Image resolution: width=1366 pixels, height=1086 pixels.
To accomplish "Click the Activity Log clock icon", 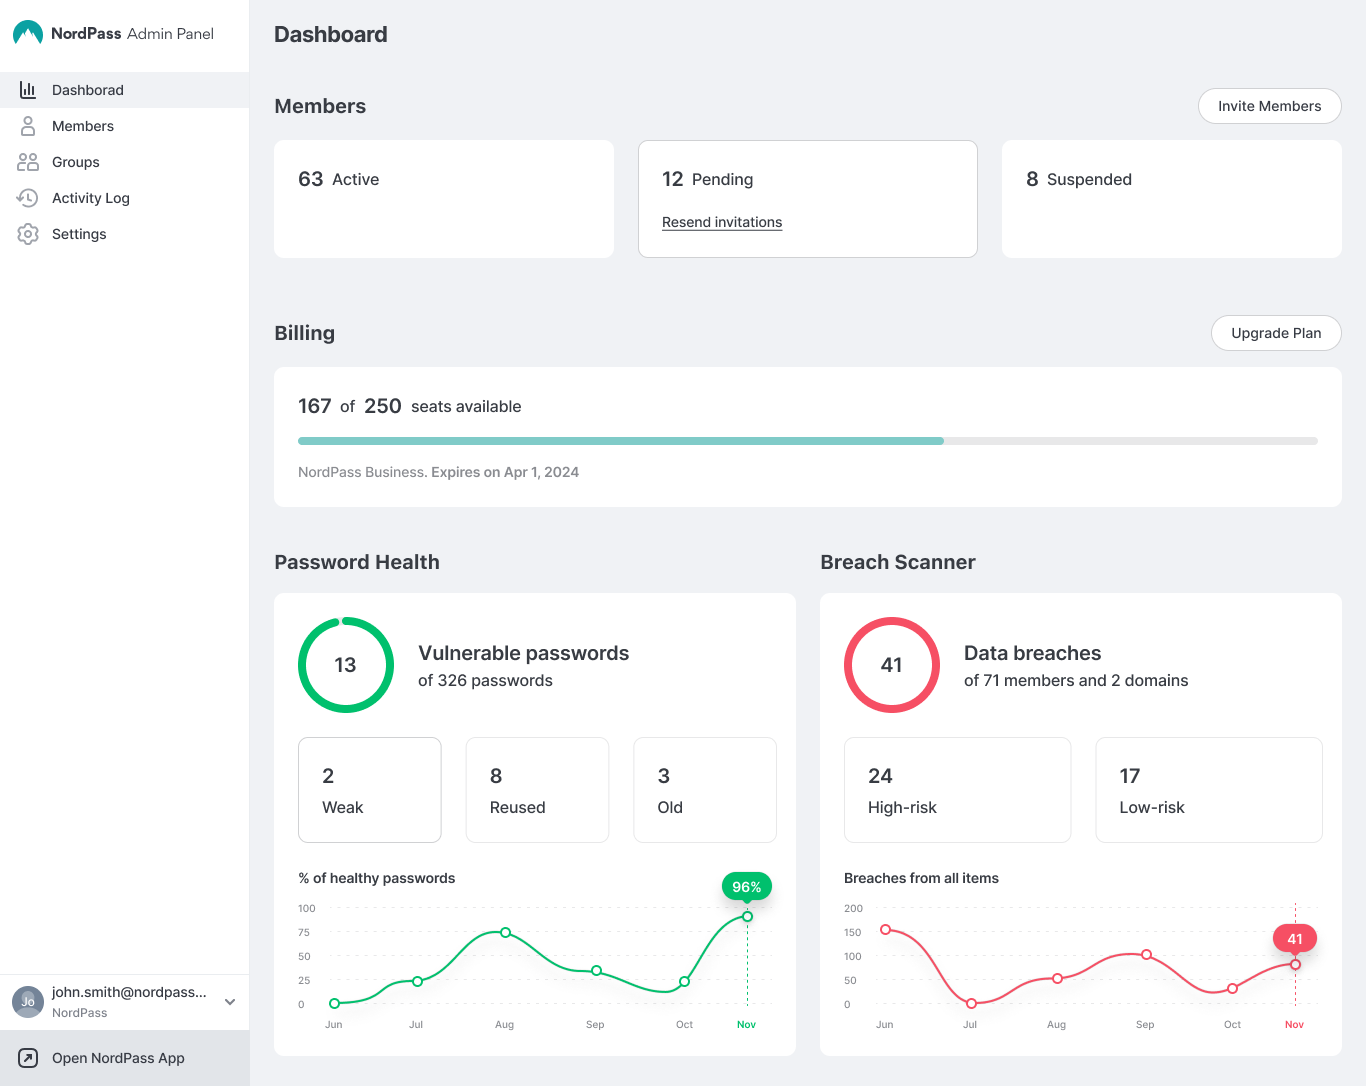I will click(x=28, y=198).
